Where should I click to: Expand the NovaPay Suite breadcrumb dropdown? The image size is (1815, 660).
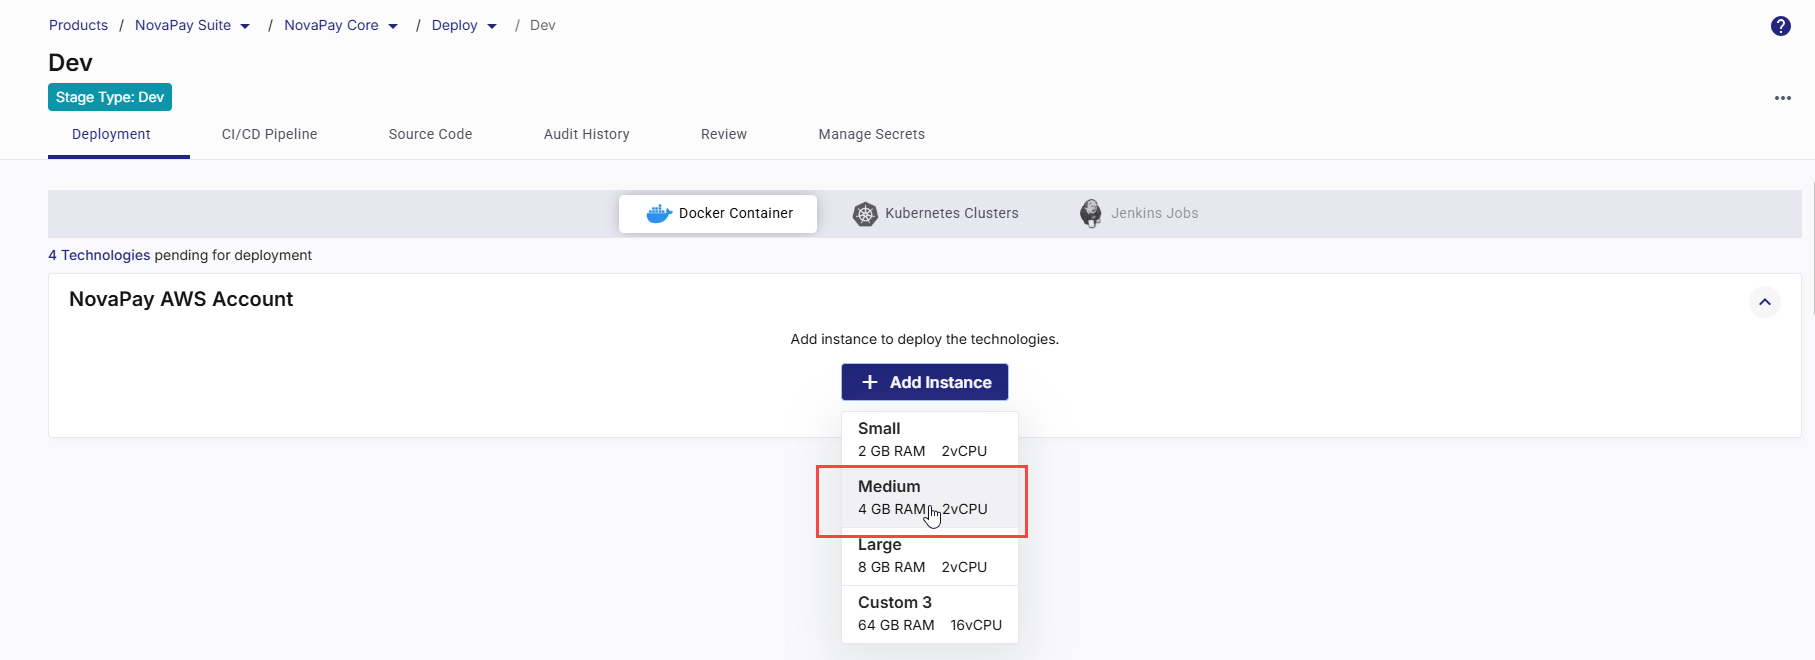(x=245, y=26)
